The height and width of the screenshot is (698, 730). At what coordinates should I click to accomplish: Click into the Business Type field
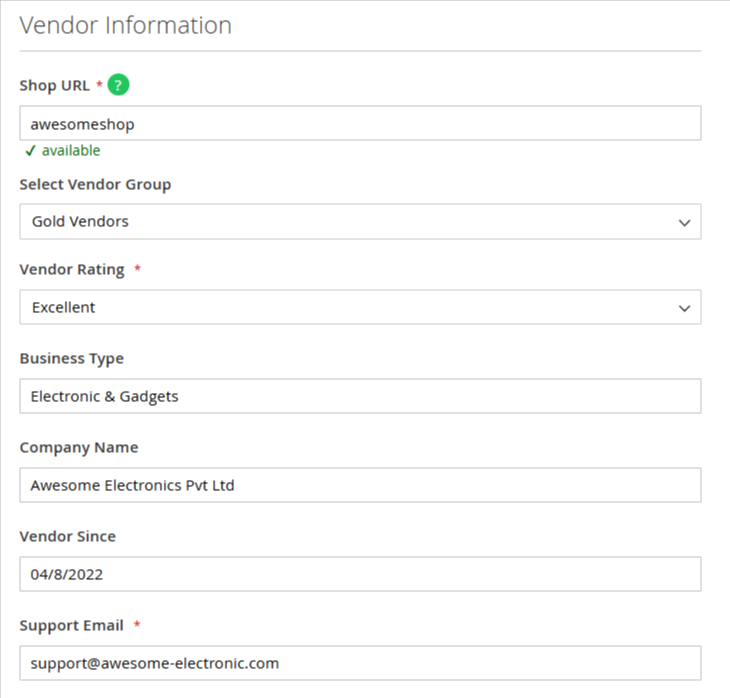pyautogui.click(x=360, y=396)
